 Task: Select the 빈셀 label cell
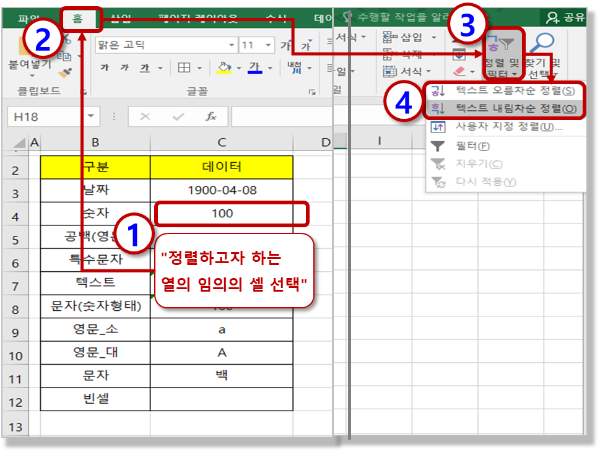pyautogui.click(x=95, y=399)
